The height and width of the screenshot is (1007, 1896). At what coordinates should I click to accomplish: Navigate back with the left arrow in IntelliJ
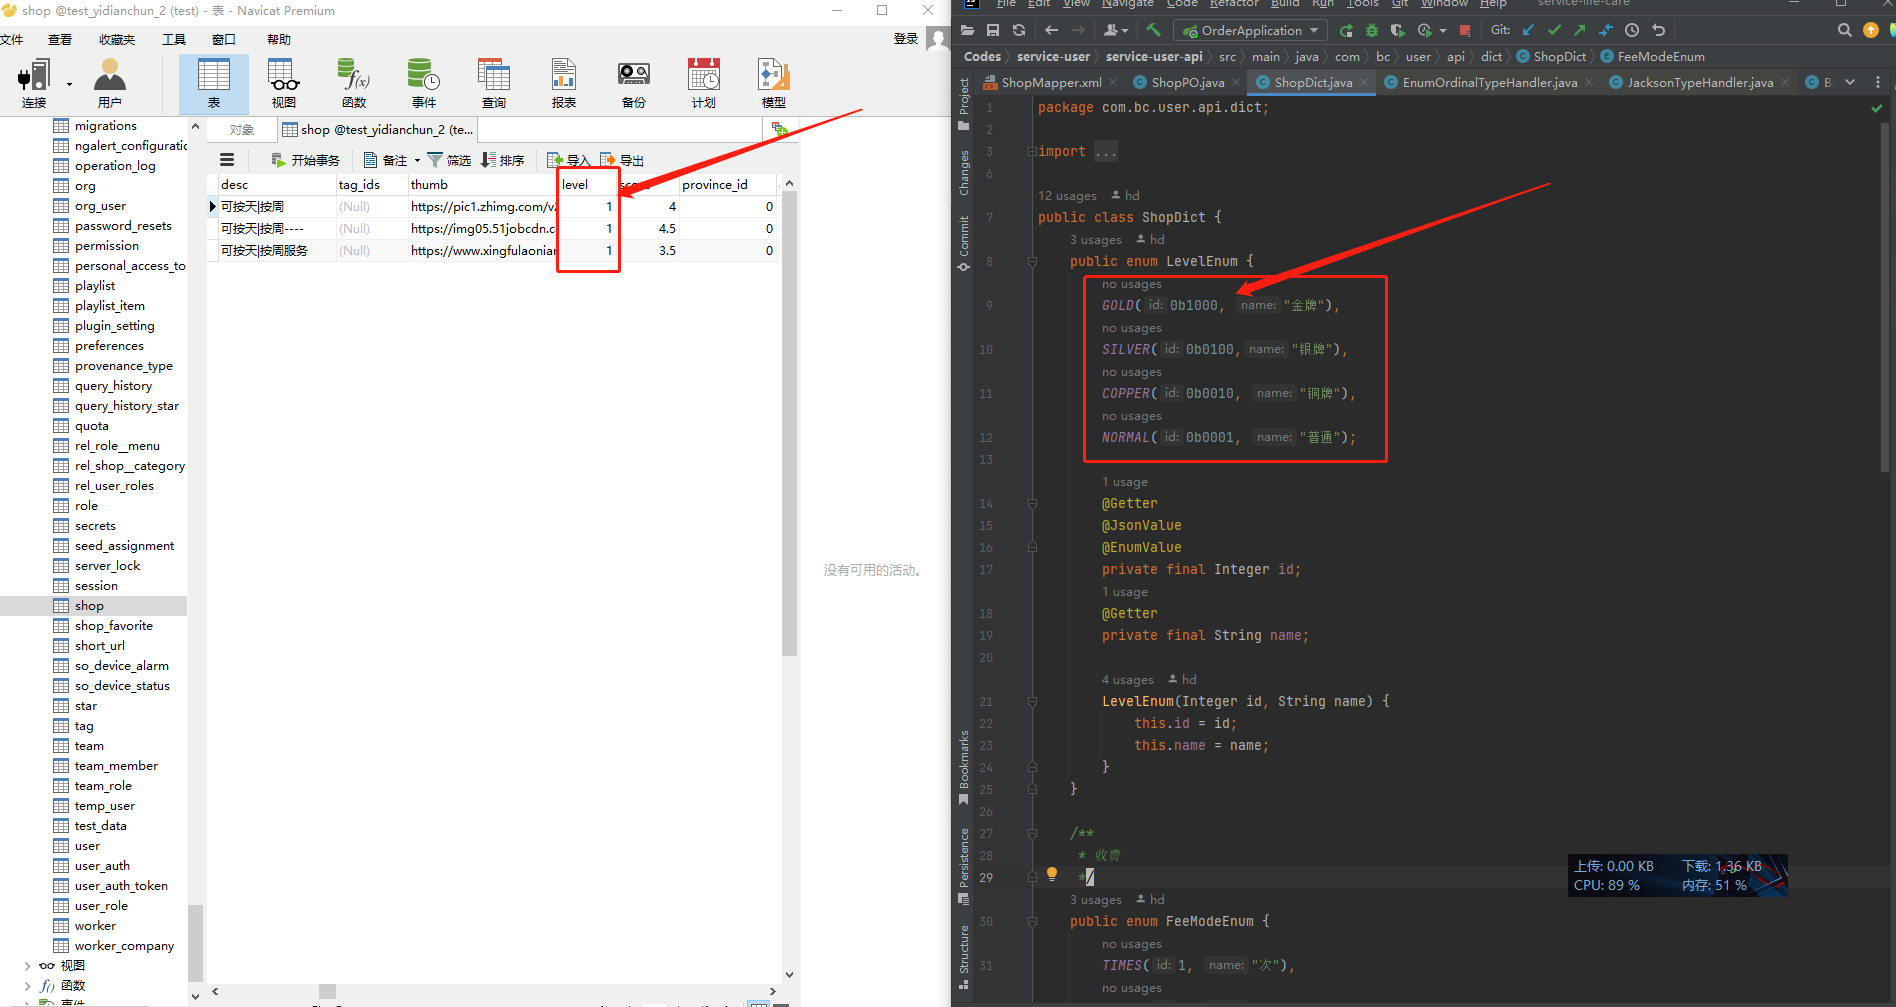click(x=1052, y=30)
